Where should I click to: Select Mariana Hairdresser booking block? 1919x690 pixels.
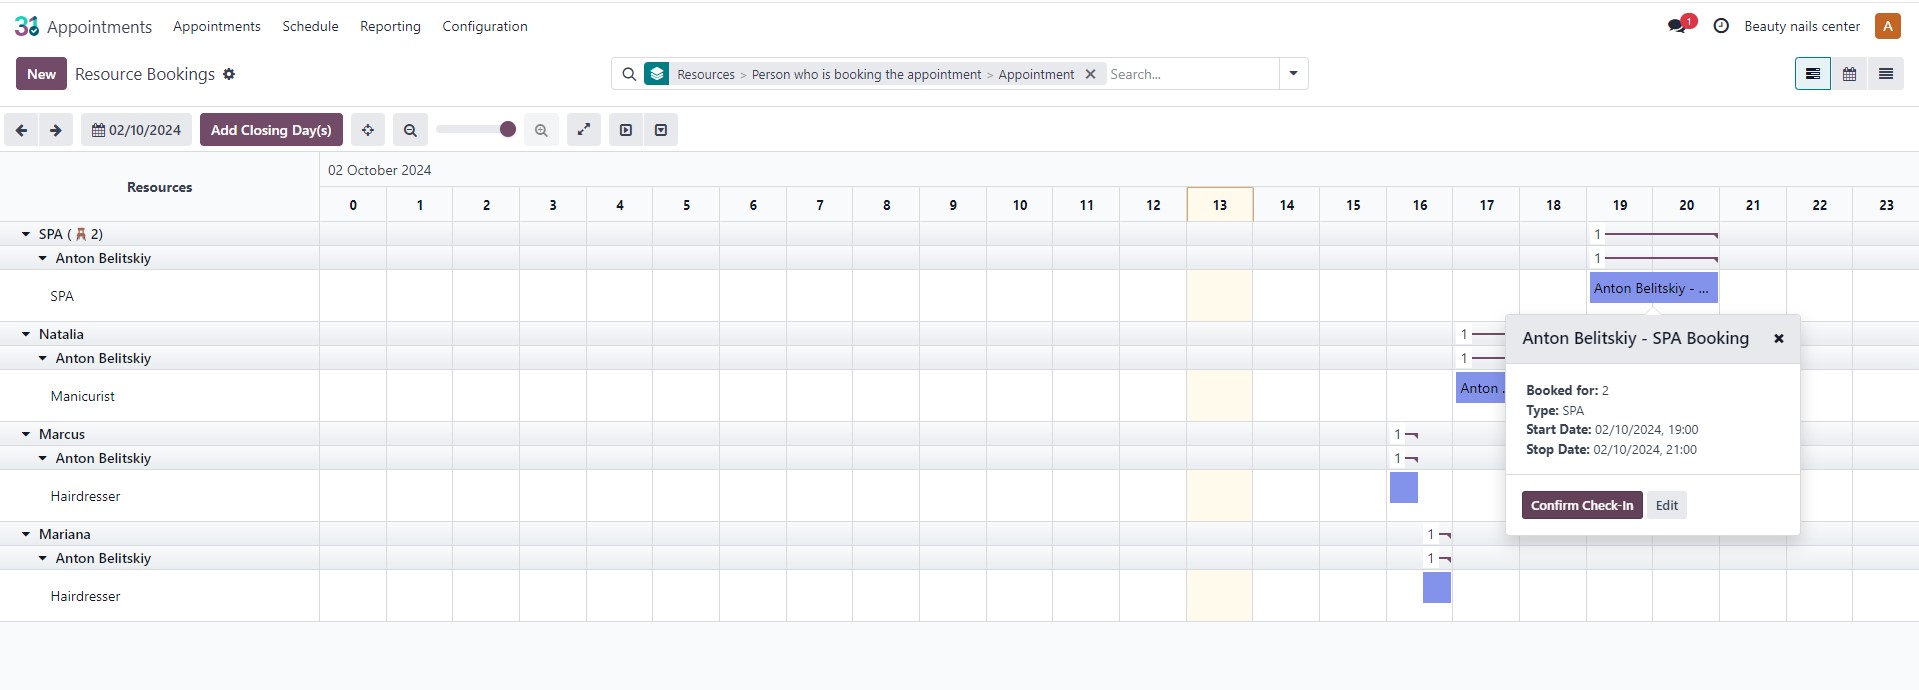pos(1437,588)
